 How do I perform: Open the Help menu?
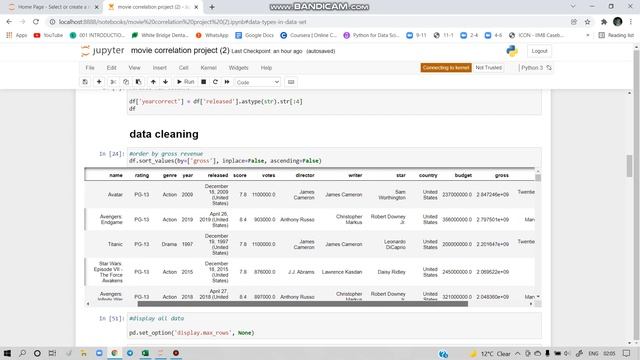266,68
